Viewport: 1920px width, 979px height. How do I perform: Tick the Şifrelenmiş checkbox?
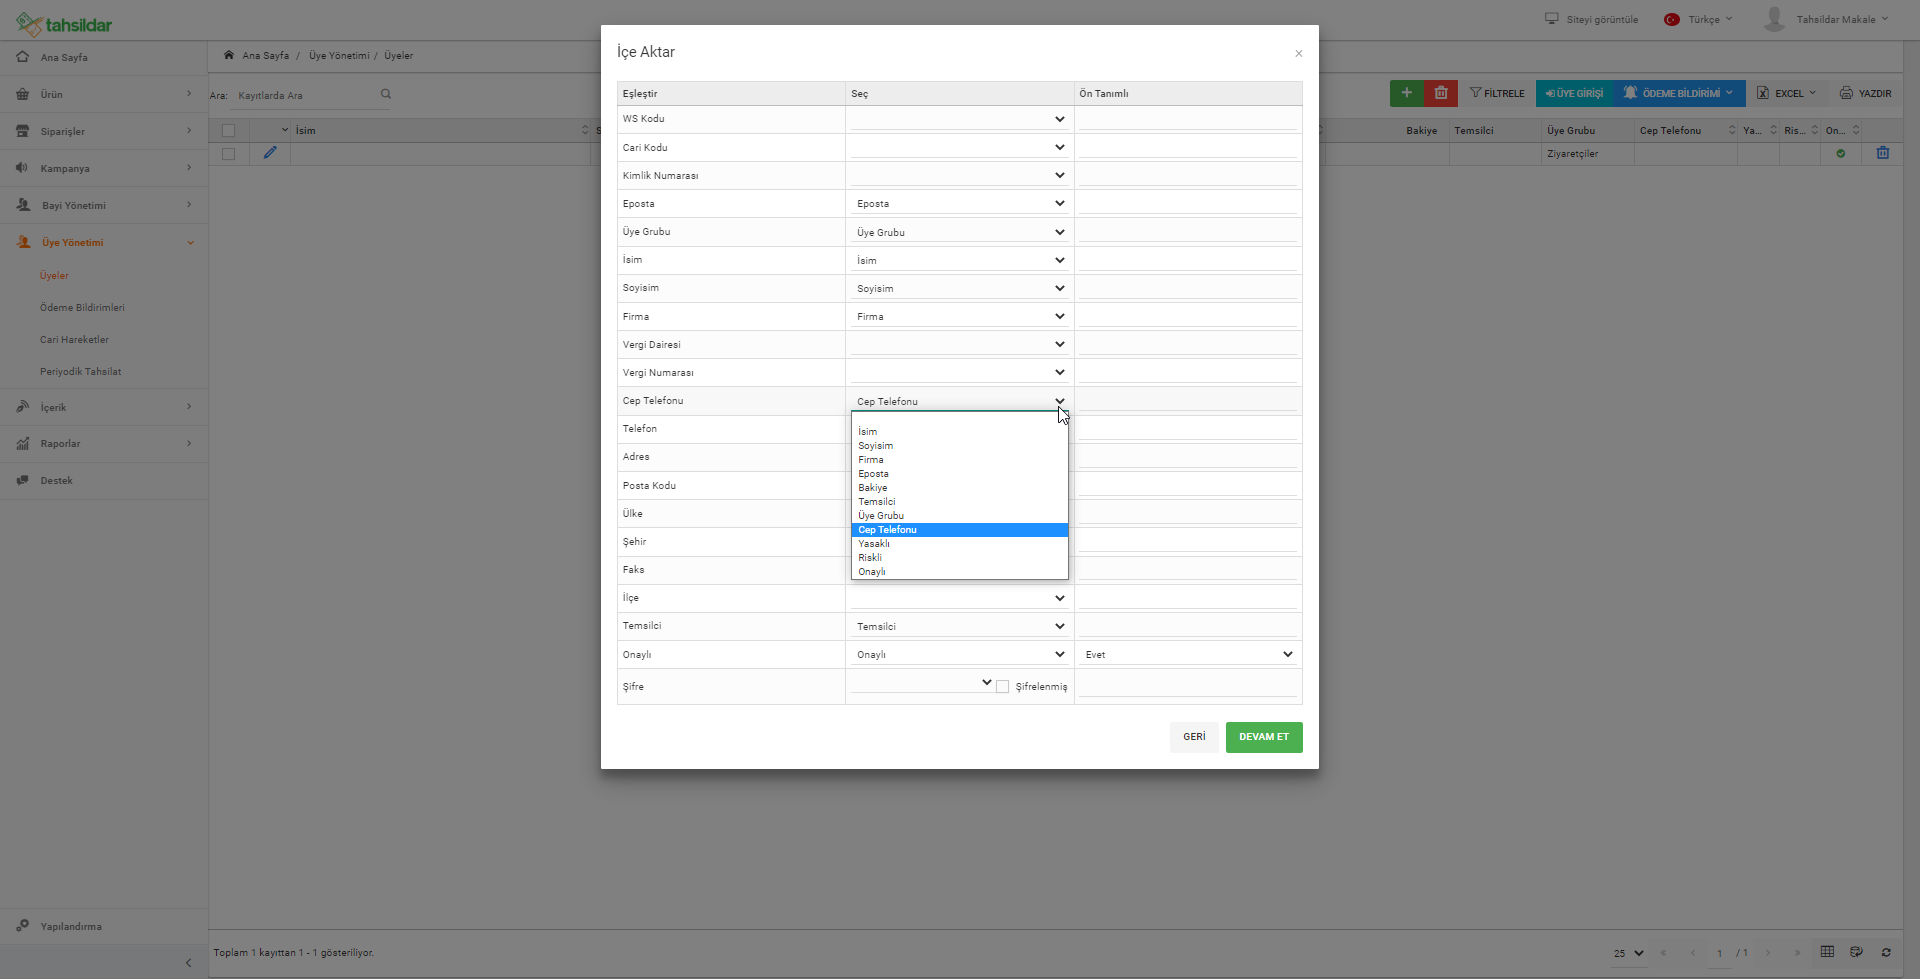pyautogui.click(x=1002, y=687)
